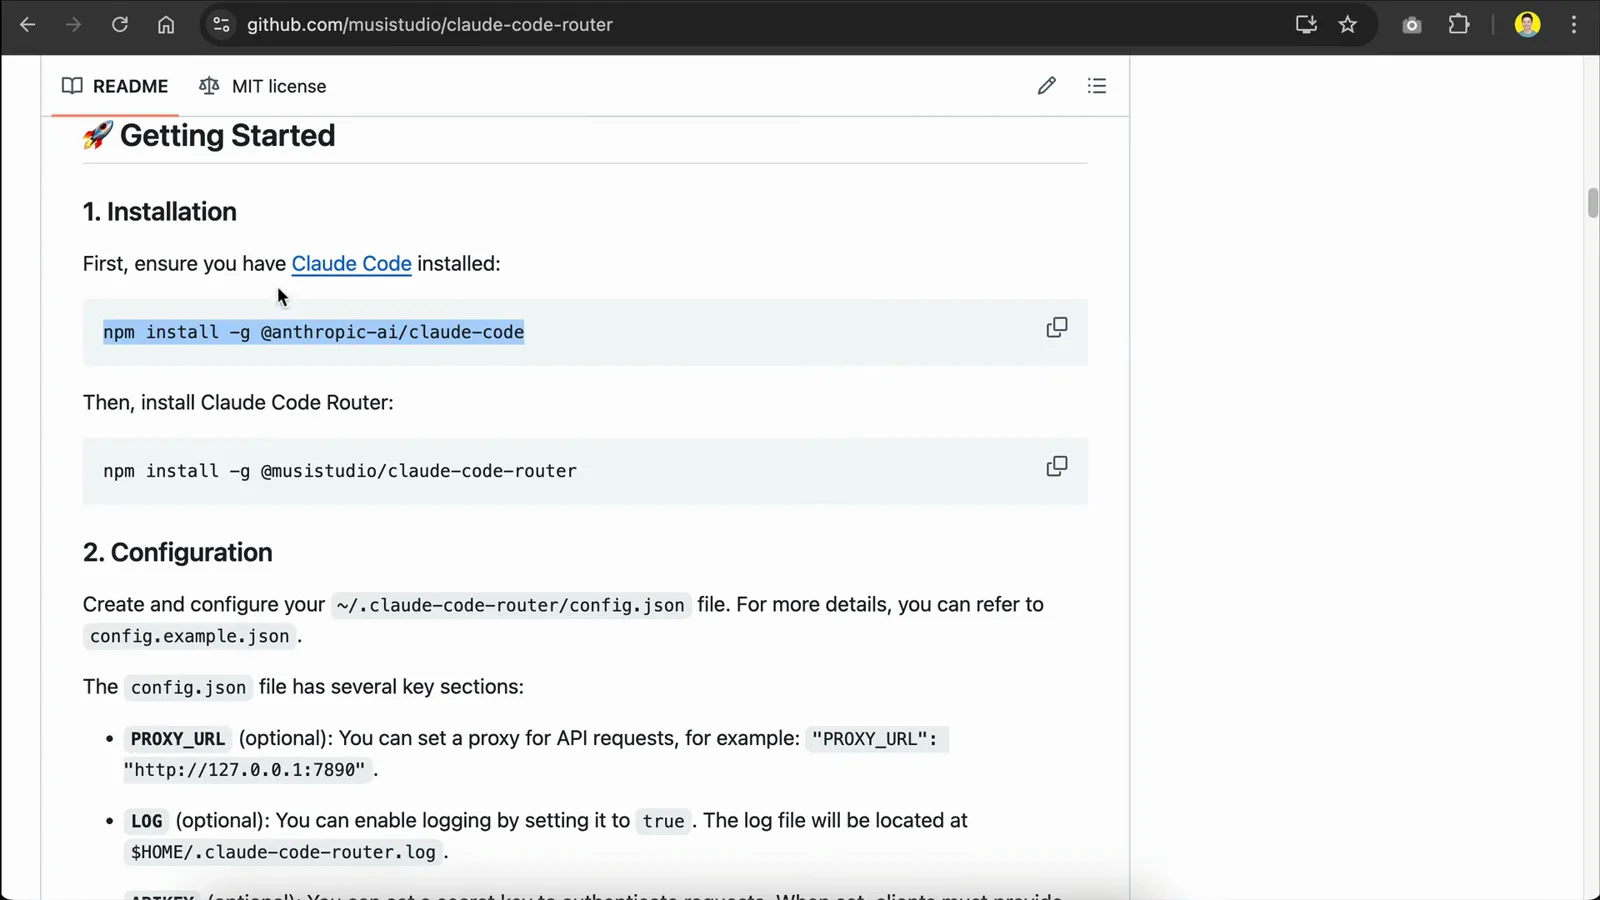Click the npm install claude-code-router command text
This screenshot has width=1600, height=900.
point(340,471)
